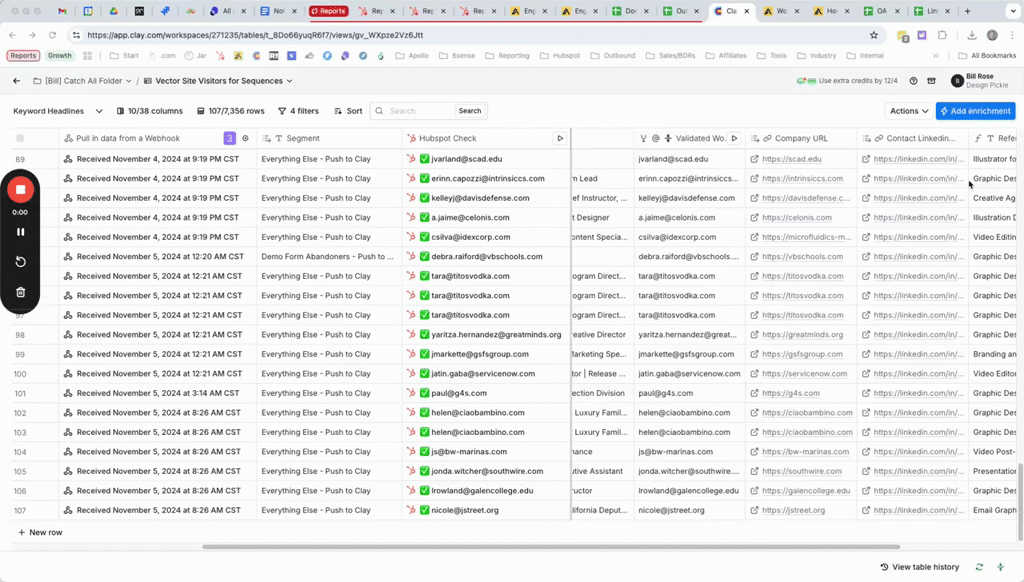Open the https://scad.edu company link
Viewport: 1024px width, 582px height.
coord(791,159)
